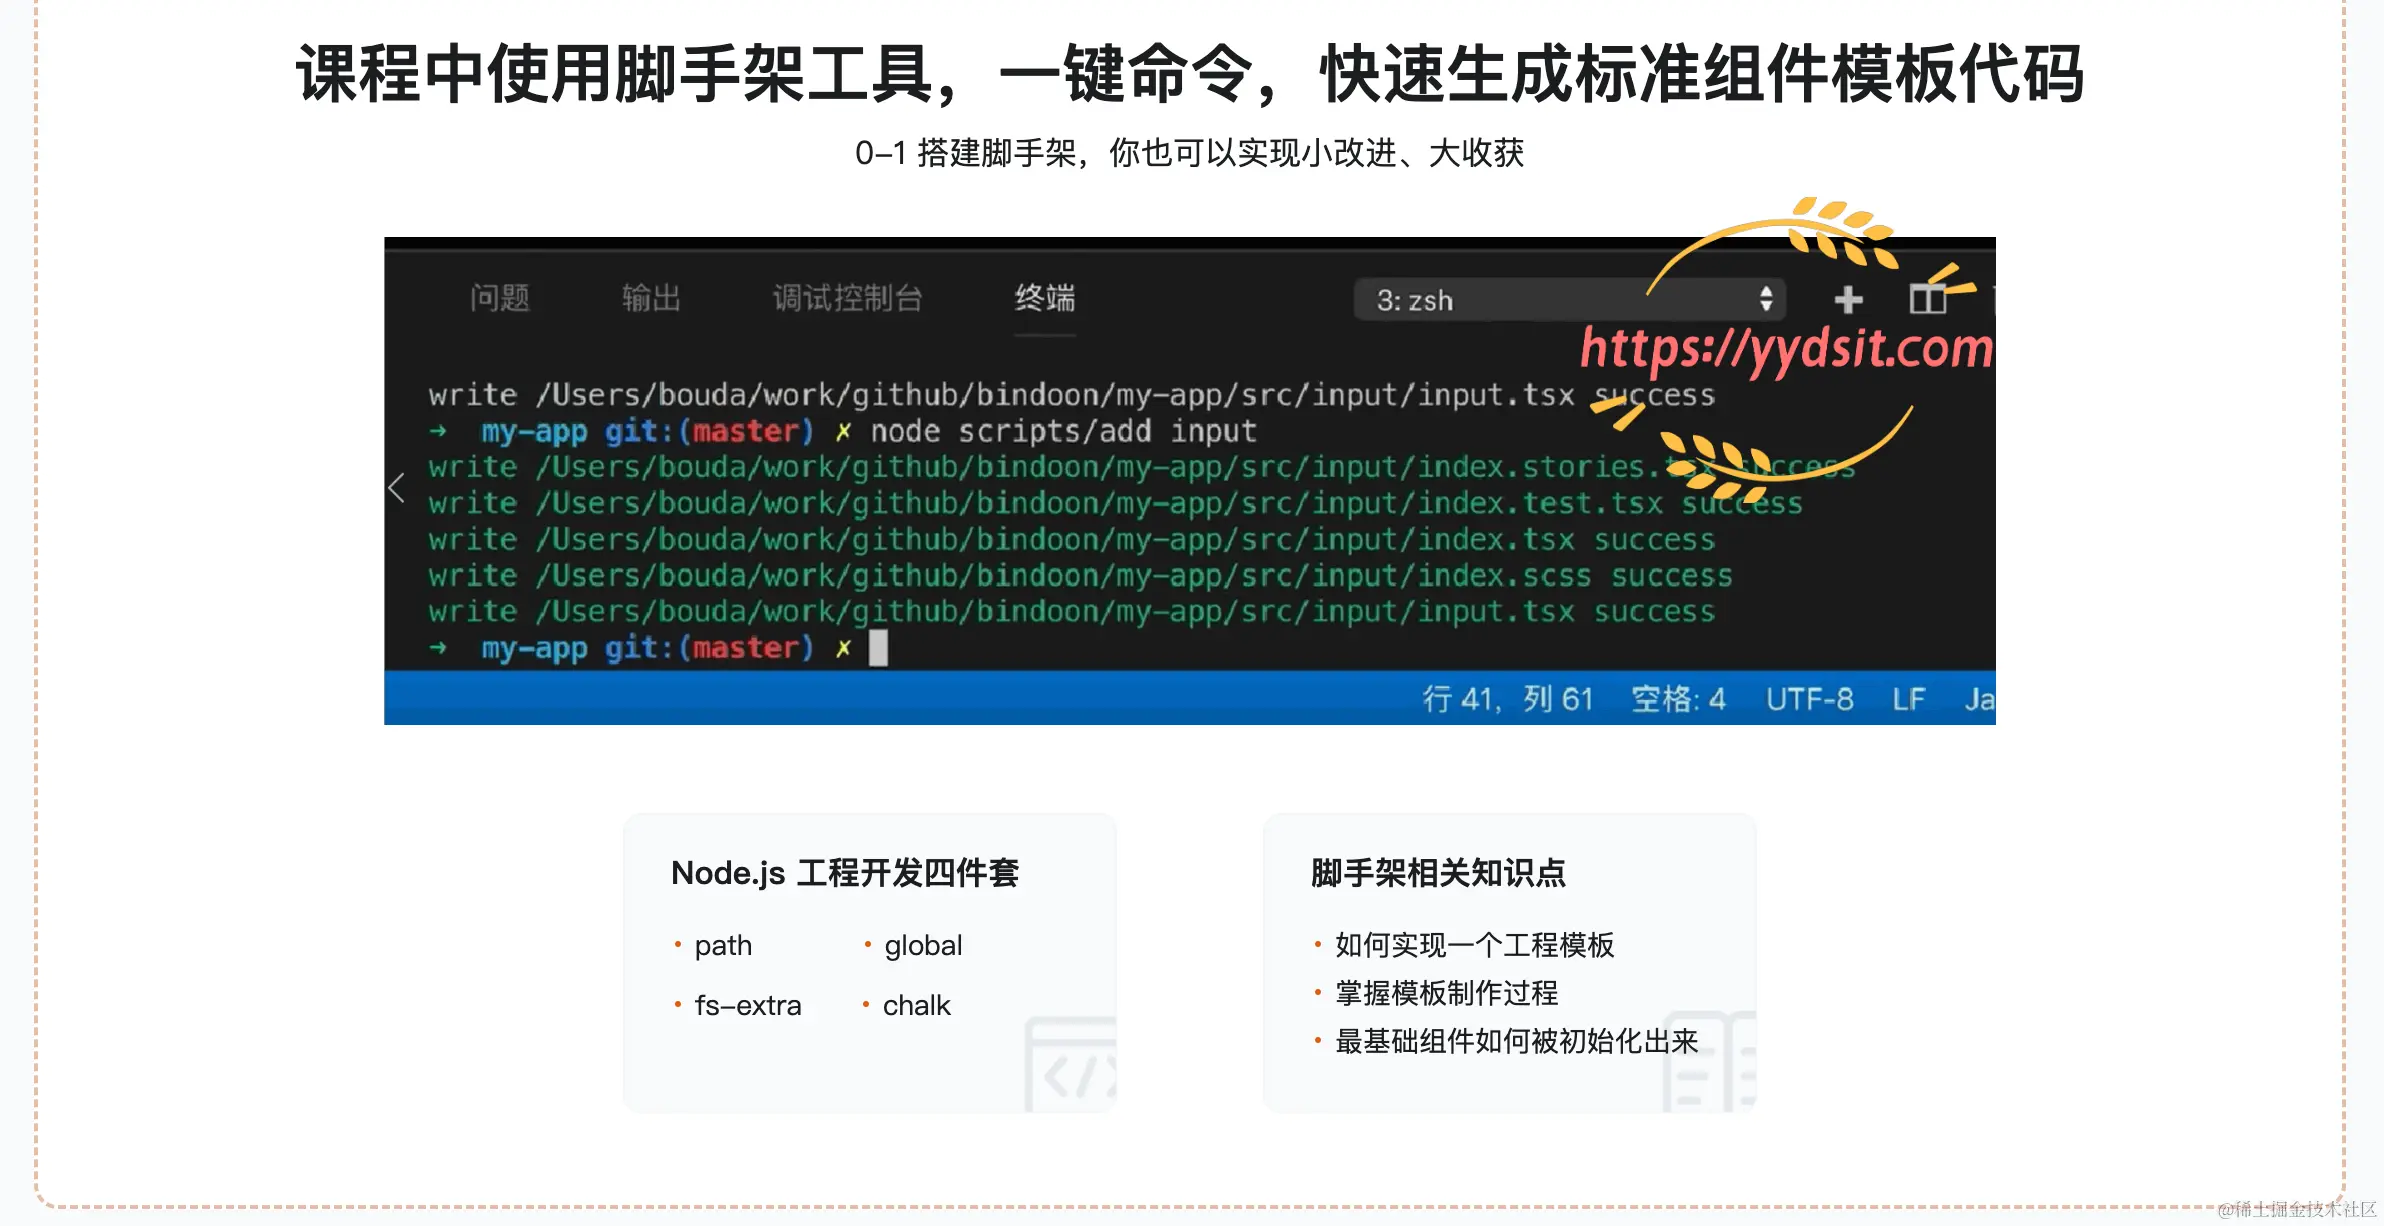
Task: Click the left chevron arrow on terminal edge
Action: [397, 488]
